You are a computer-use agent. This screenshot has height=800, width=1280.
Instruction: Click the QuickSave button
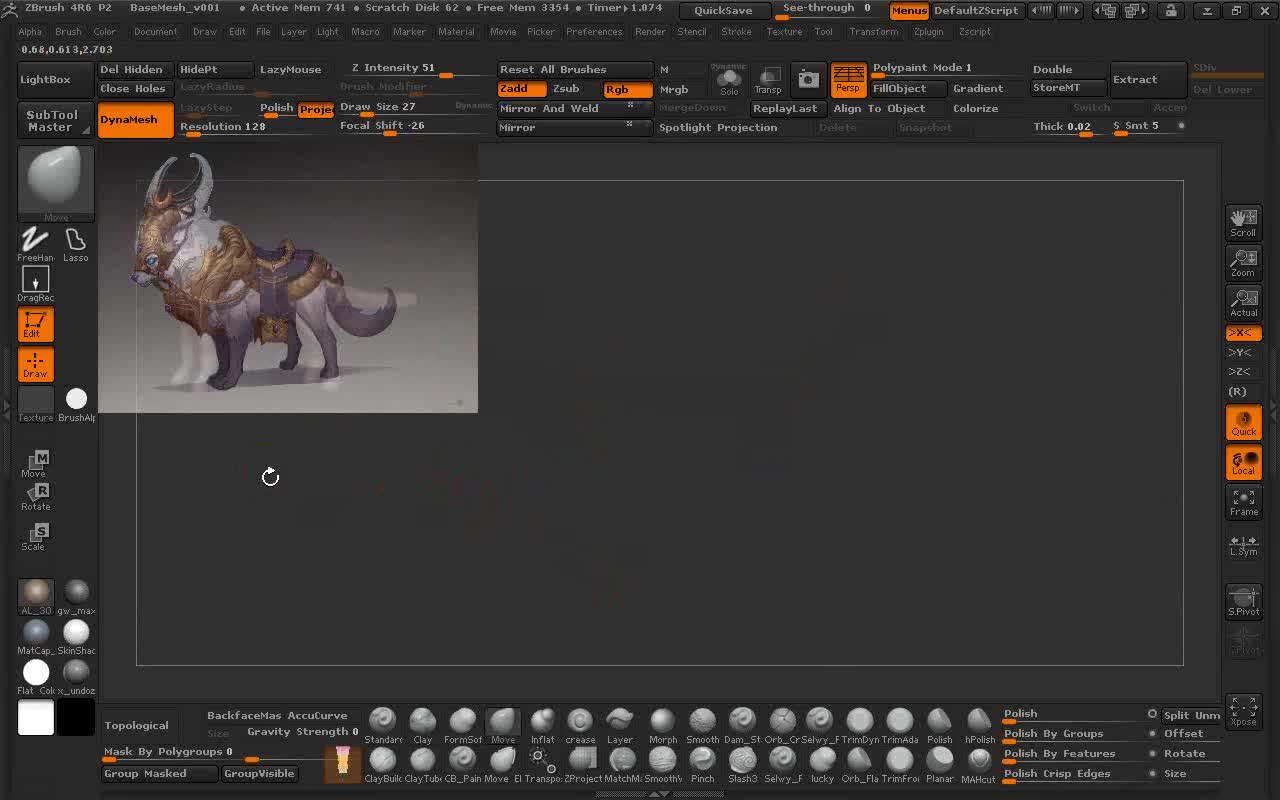(x=724, y=10)
